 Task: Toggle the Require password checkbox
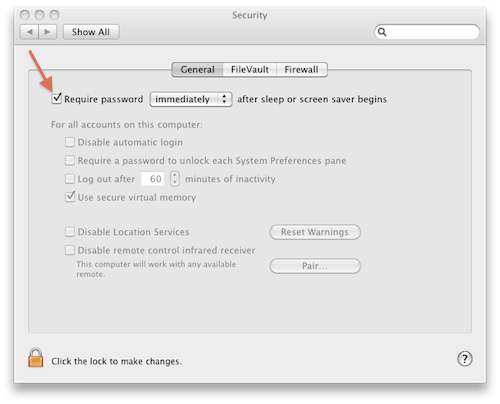click(x=57, y=99)
